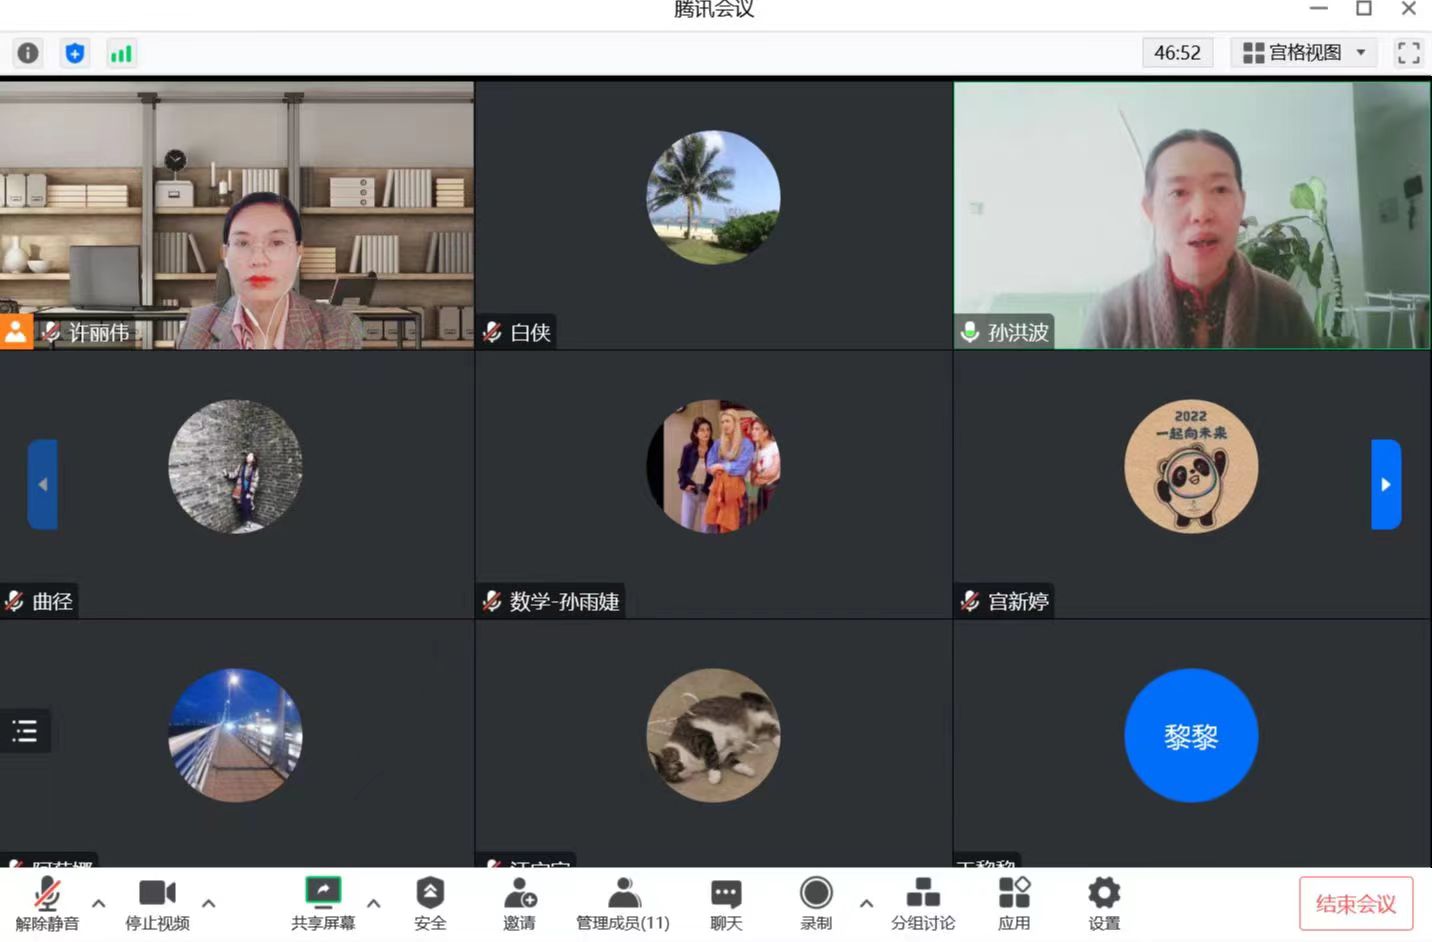Expand the share screen options arrow
The width and height of the screenshot is (1432, 942).
tap(373, 903)
